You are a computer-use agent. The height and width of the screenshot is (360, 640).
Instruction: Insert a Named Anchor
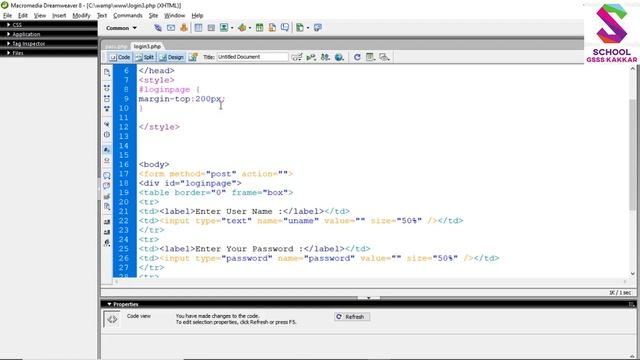(184, 28)
